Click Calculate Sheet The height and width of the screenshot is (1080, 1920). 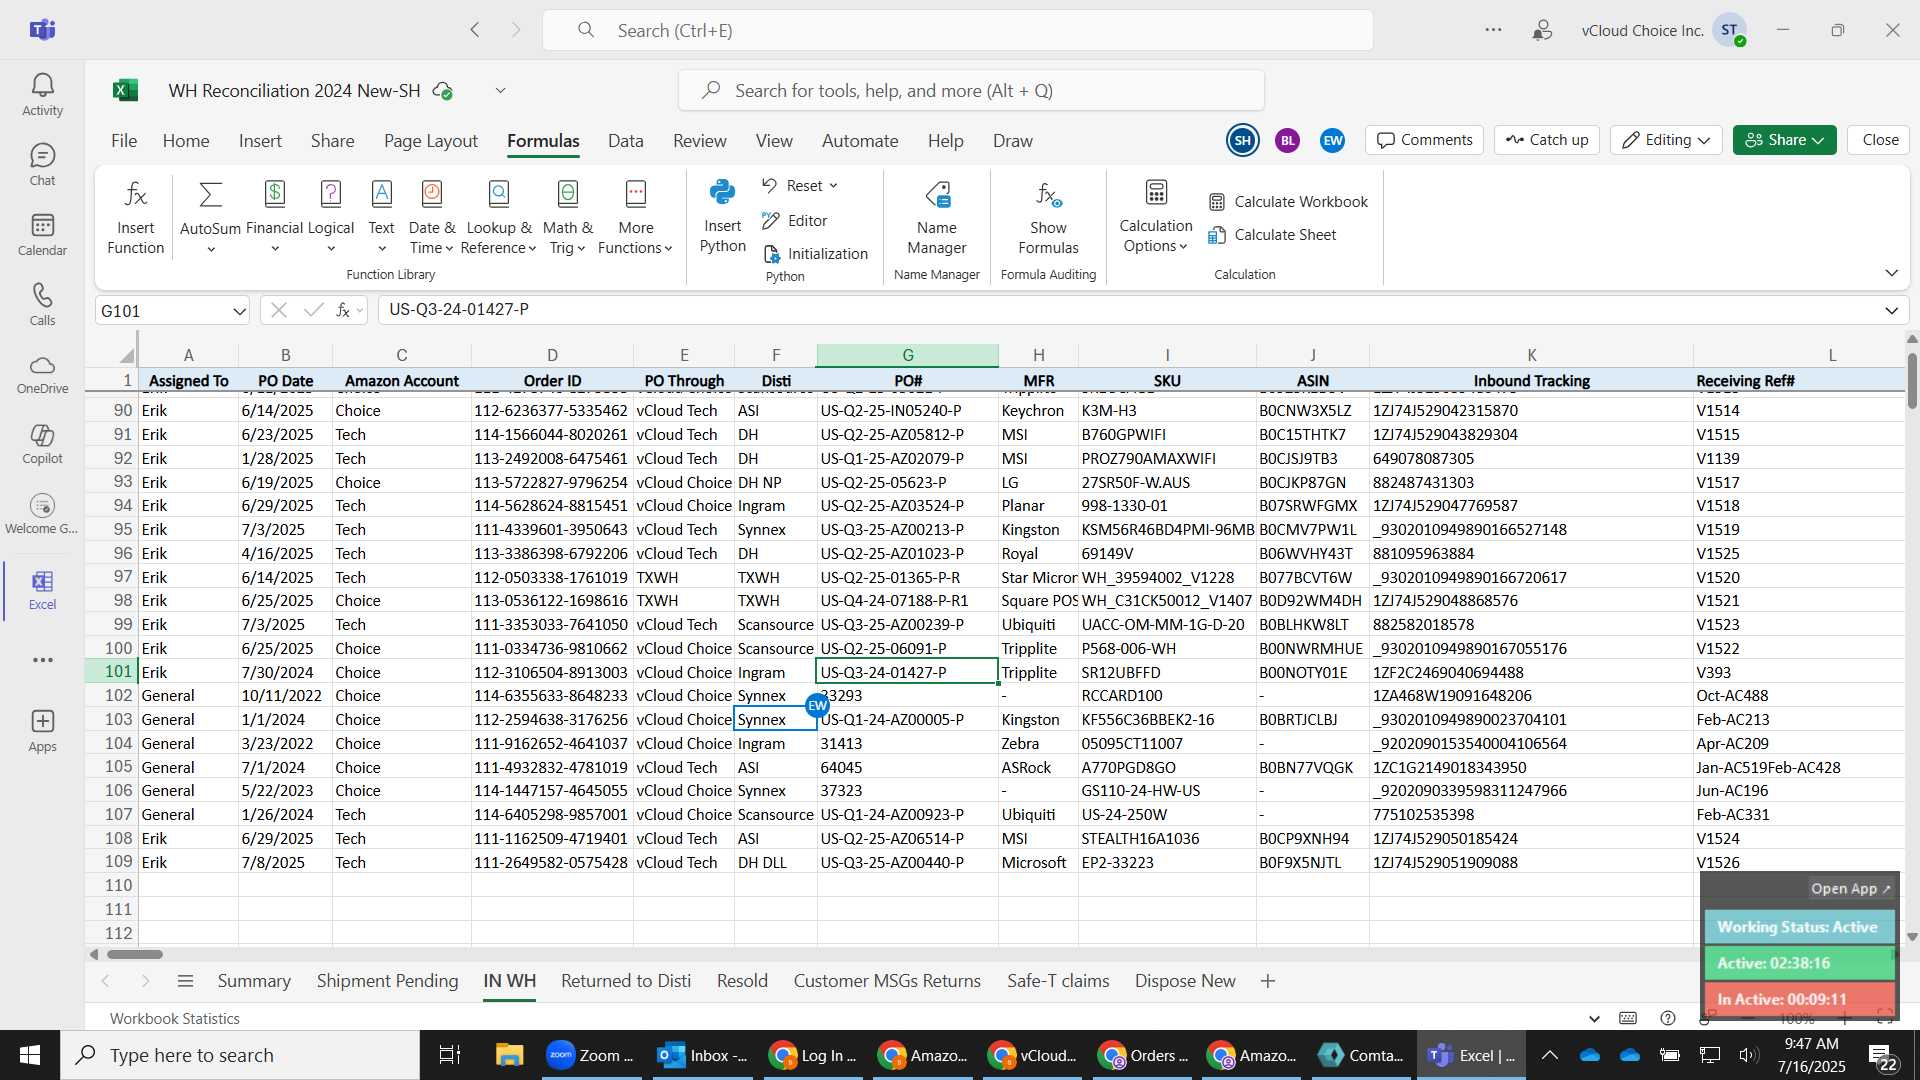point(1272,235)
